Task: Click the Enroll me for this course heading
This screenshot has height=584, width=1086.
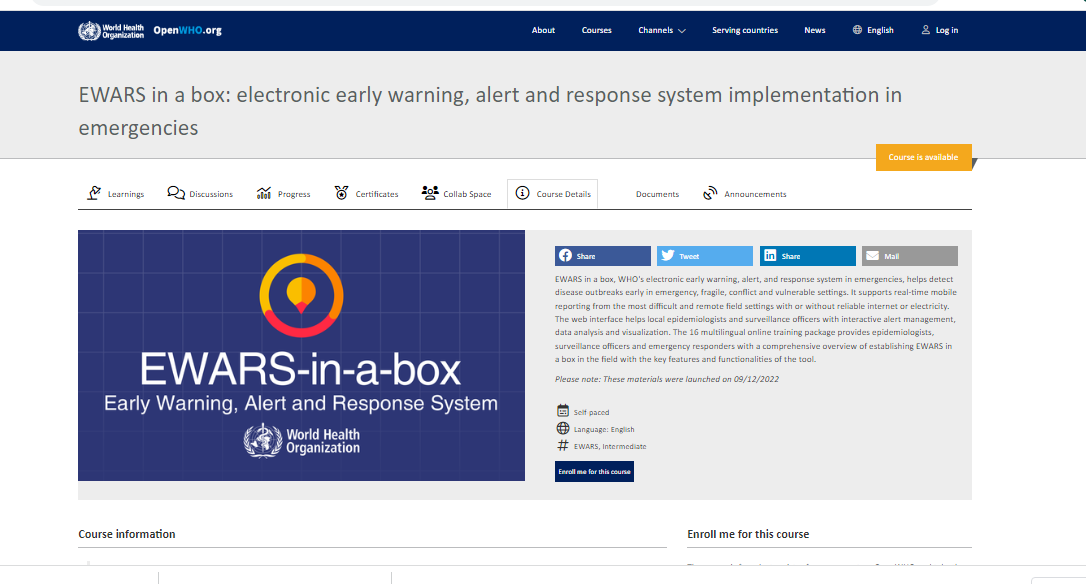Action: point(748,534)
